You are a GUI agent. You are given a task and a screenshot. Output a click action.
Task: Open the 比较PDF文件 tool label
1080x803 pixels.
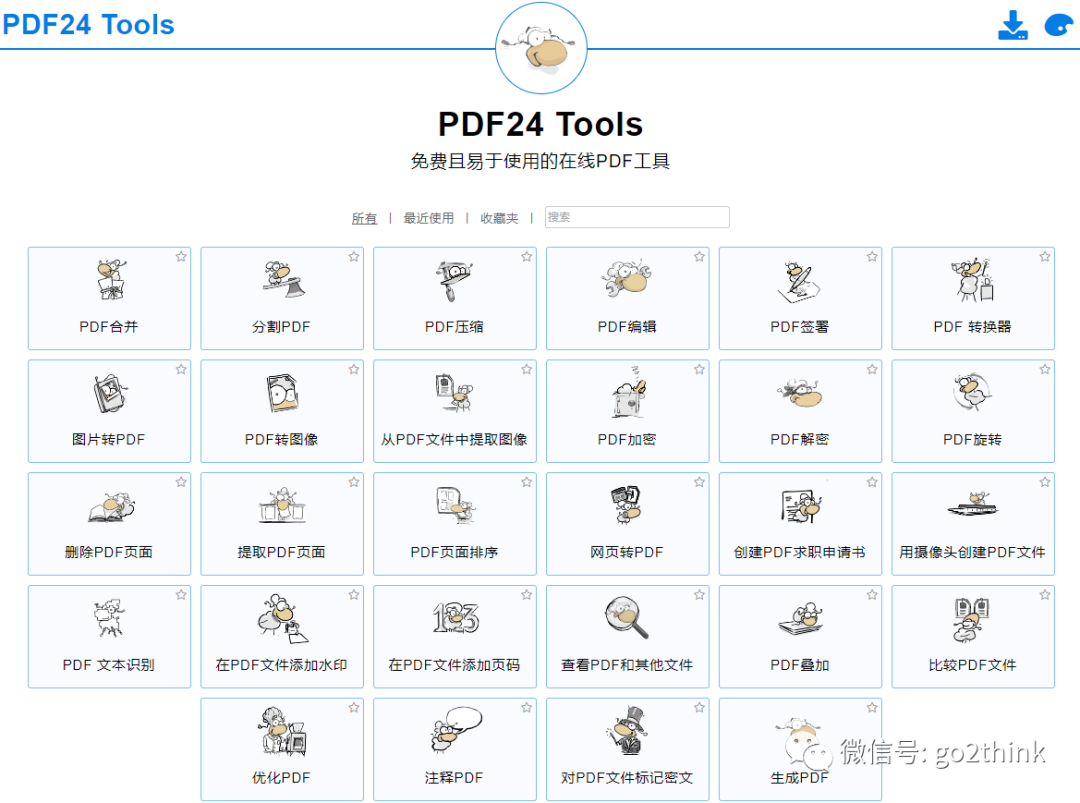(x=973, y=665)
